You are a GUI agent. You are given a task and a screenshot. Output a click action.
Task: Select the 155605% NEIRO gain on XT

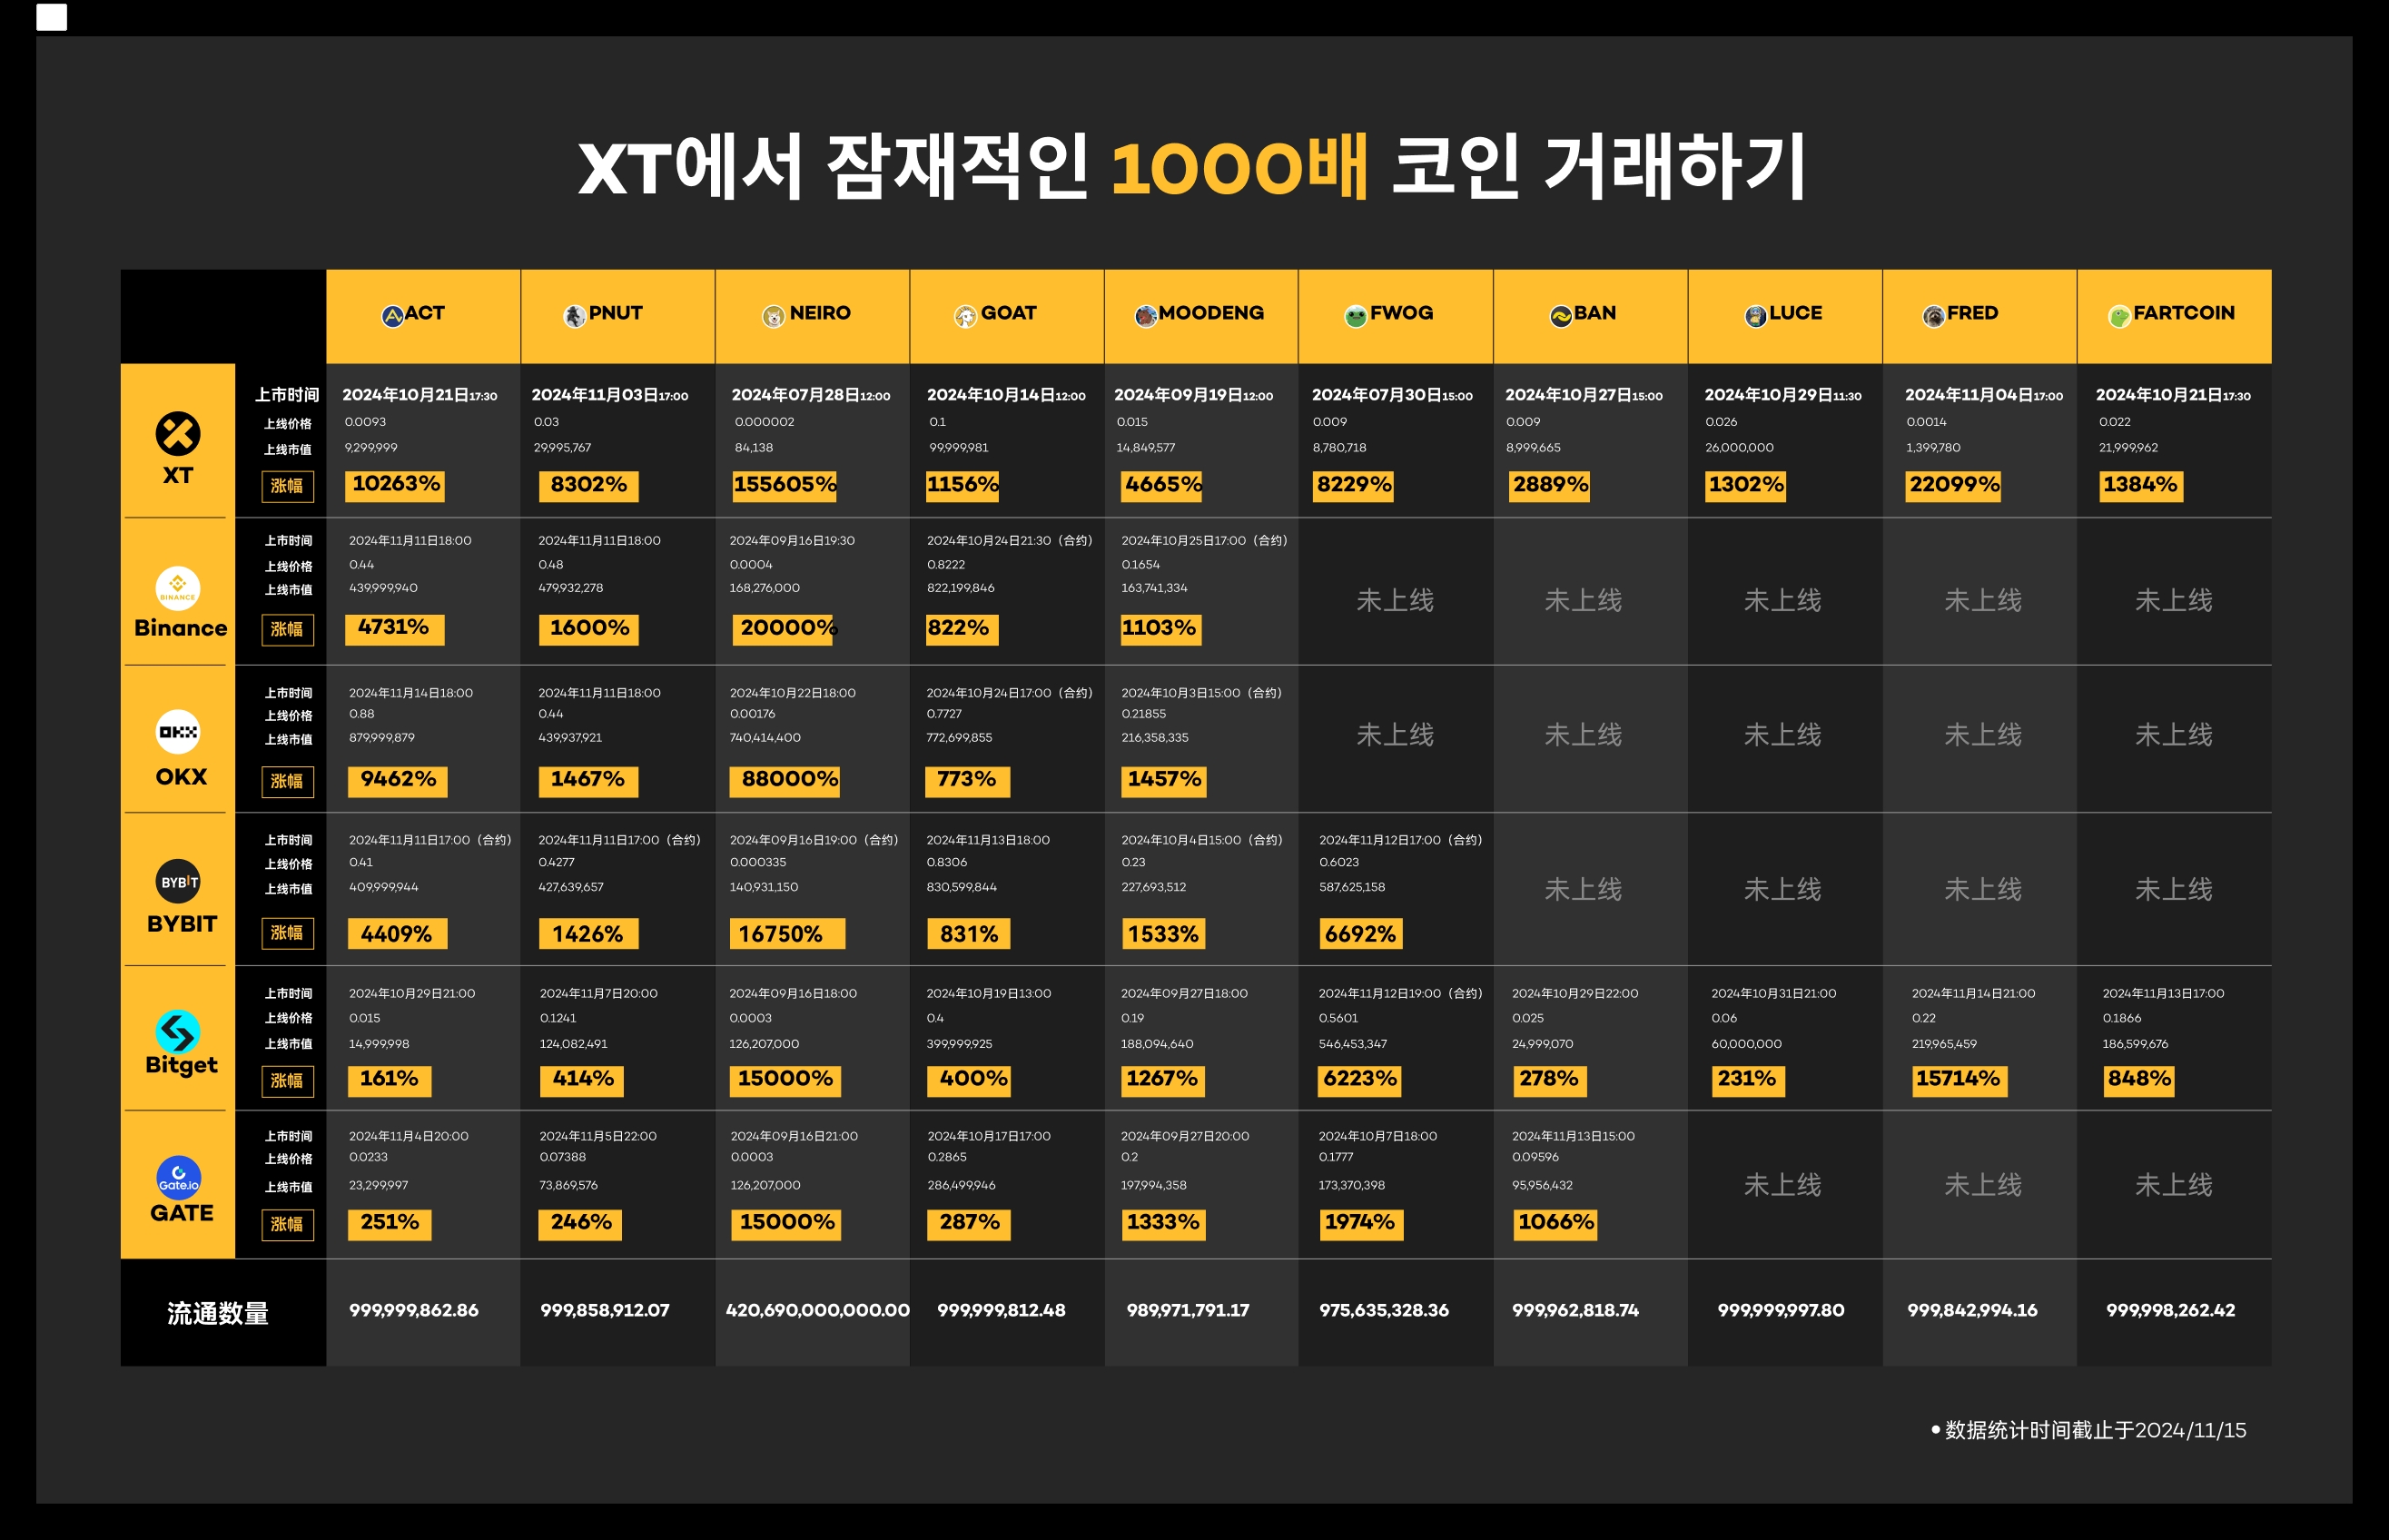785,485
